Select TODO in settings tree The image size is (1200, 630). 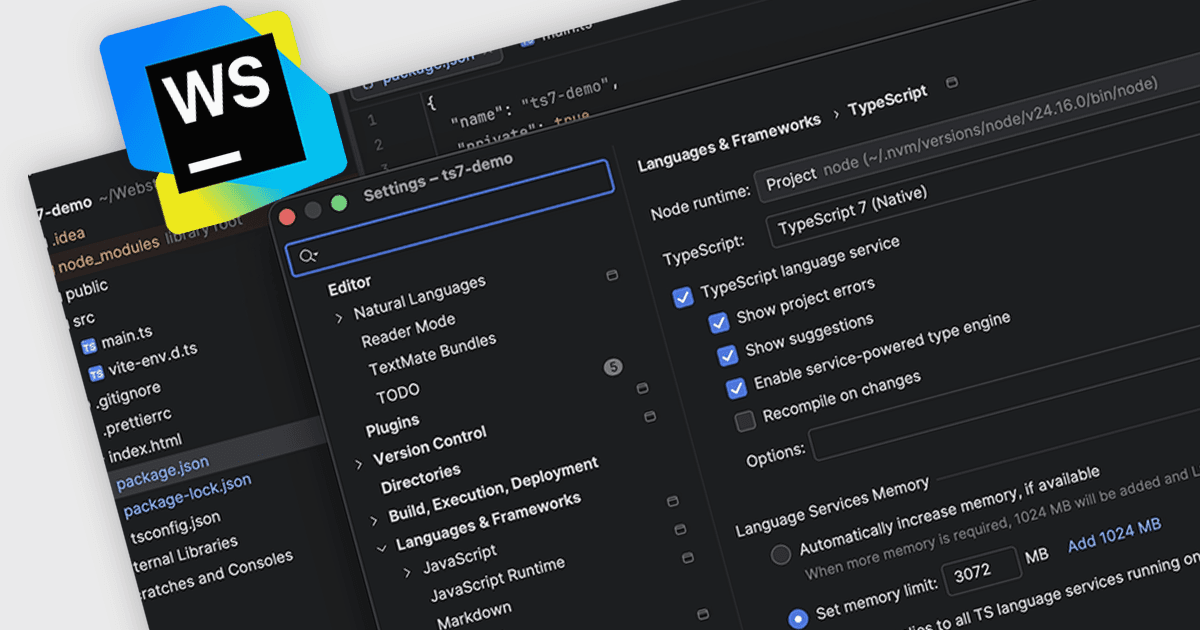click(398, 391)
